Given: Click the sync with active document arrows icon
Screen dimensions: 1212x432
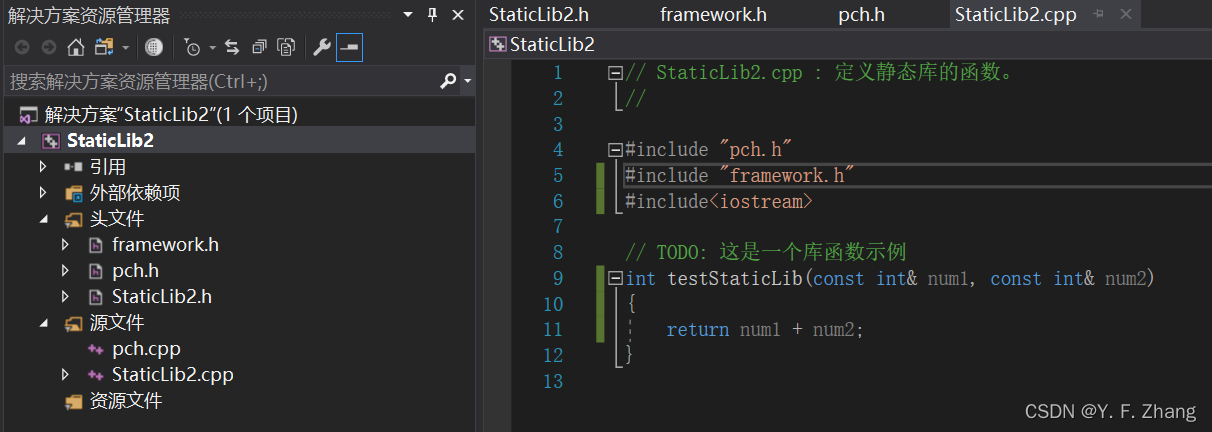Looking at the screenshot, I should [232, 47].
